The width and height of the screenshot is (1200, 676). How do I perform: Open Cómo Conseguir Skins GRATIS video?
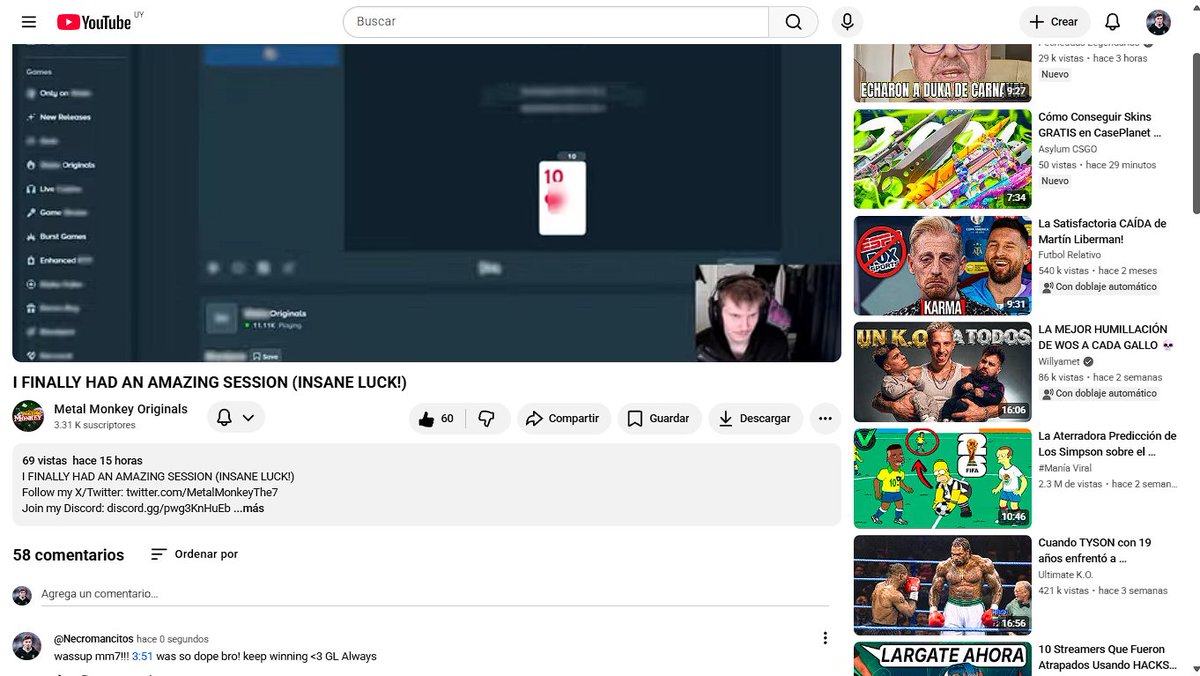coord(1100,124)
